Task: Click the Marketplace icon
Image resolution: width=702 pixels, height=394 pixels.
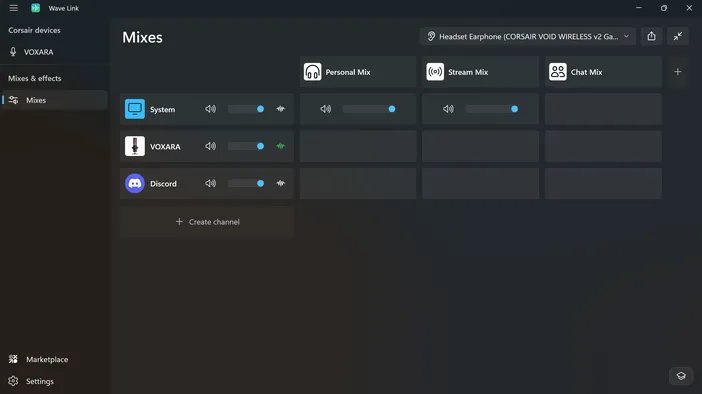Action: pyautogui.click(x=13, y=359)
